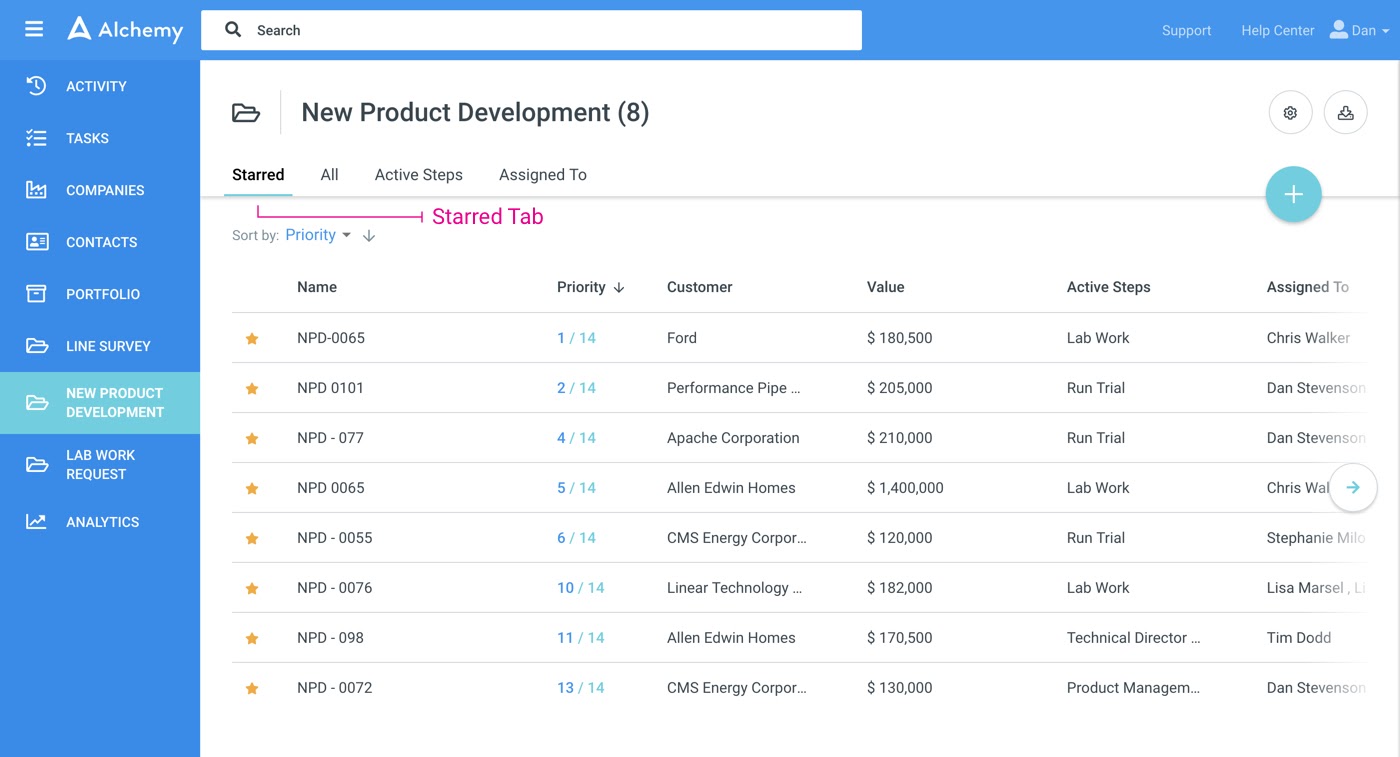Image resolution: width=1400 pixels, height=757 pixels.
Task: Open the Help Center link
Action: point(1277,30)
